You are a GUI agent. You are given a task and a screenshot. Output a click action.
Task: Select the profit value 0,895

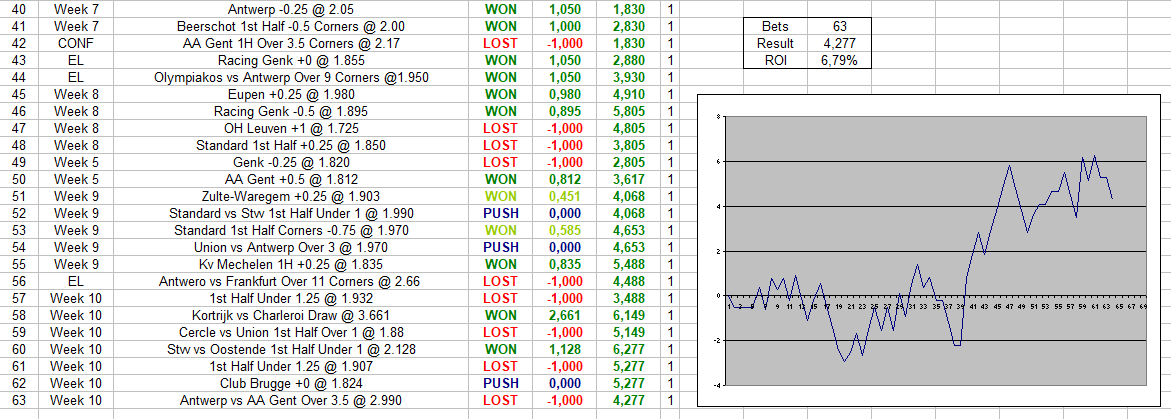pyautogui.click(x=565, y=111)
